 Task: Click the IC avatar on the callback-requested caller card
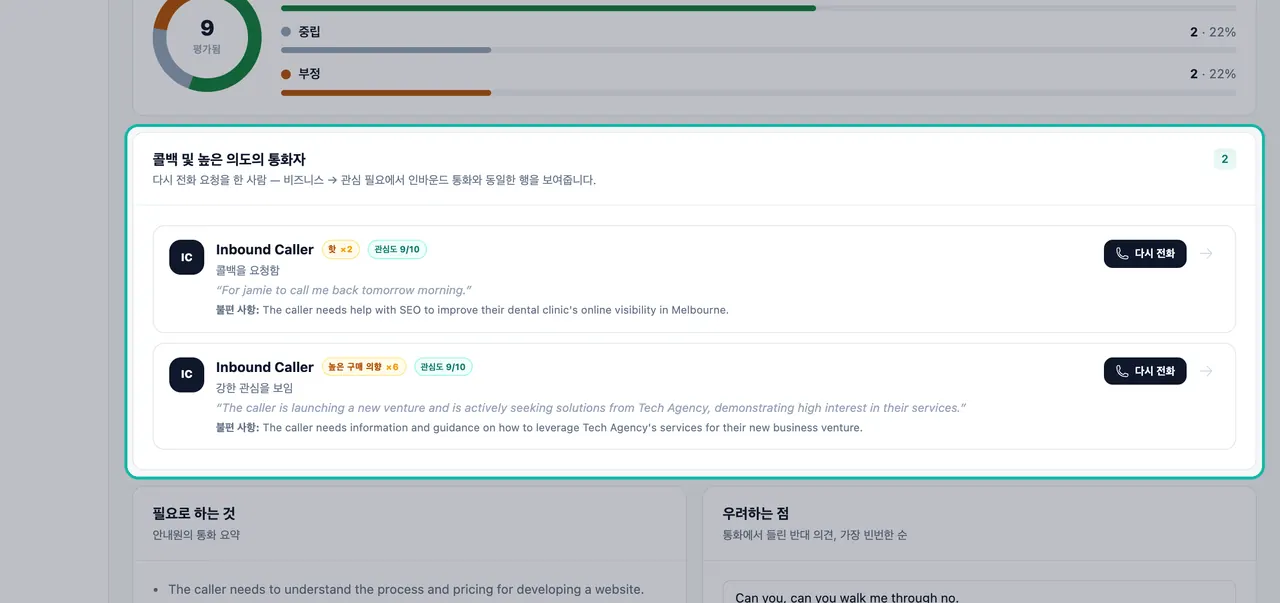[186, 257]
